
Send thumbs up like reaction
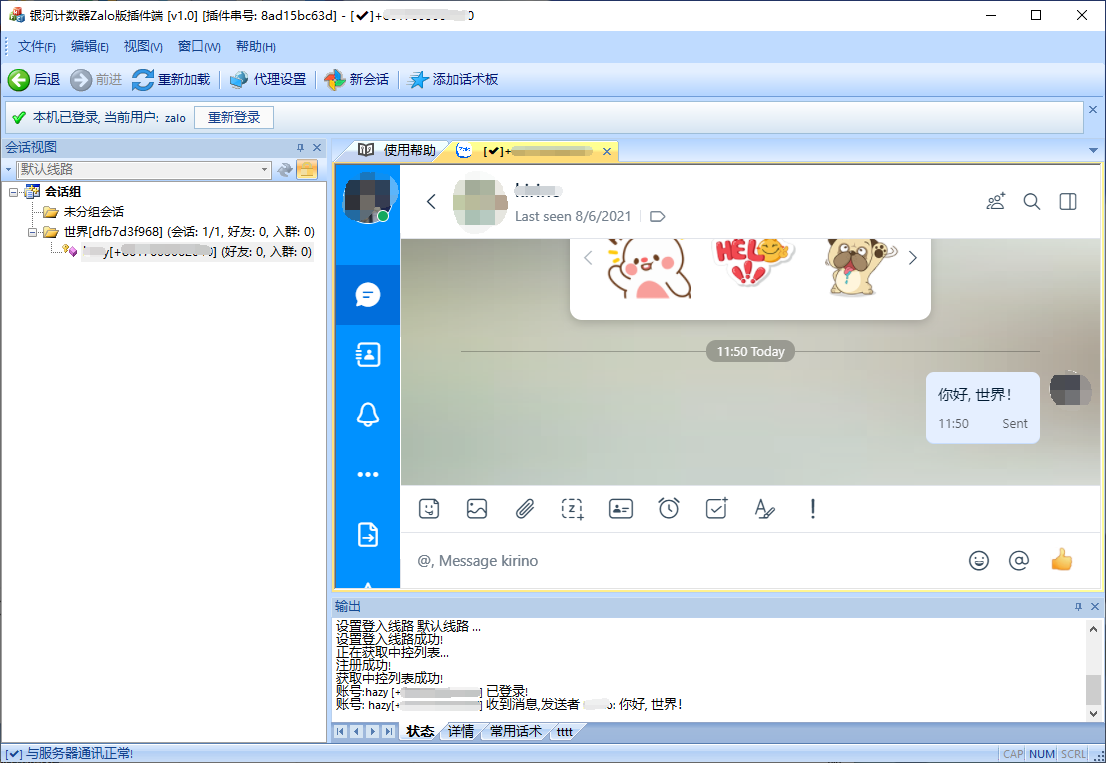coord(1061,561)
